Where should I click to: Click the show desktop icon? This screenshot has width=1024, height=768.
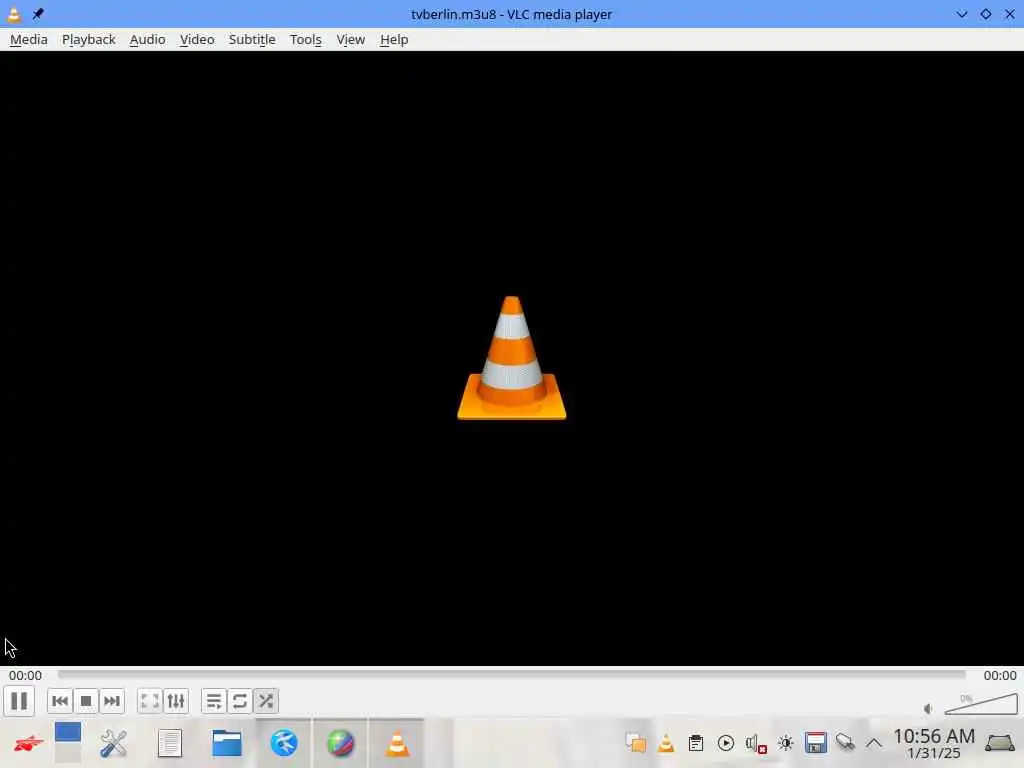coord(1000,743)
